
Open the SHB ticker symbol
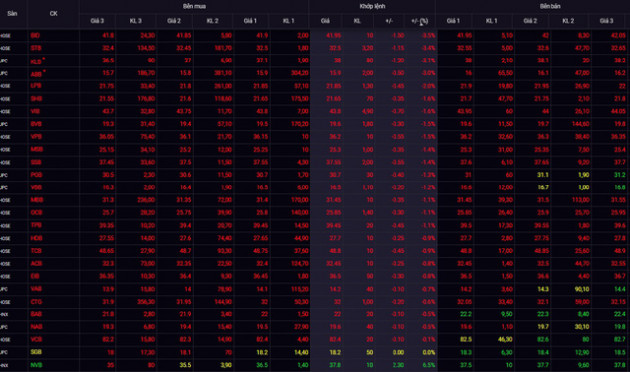36,98
